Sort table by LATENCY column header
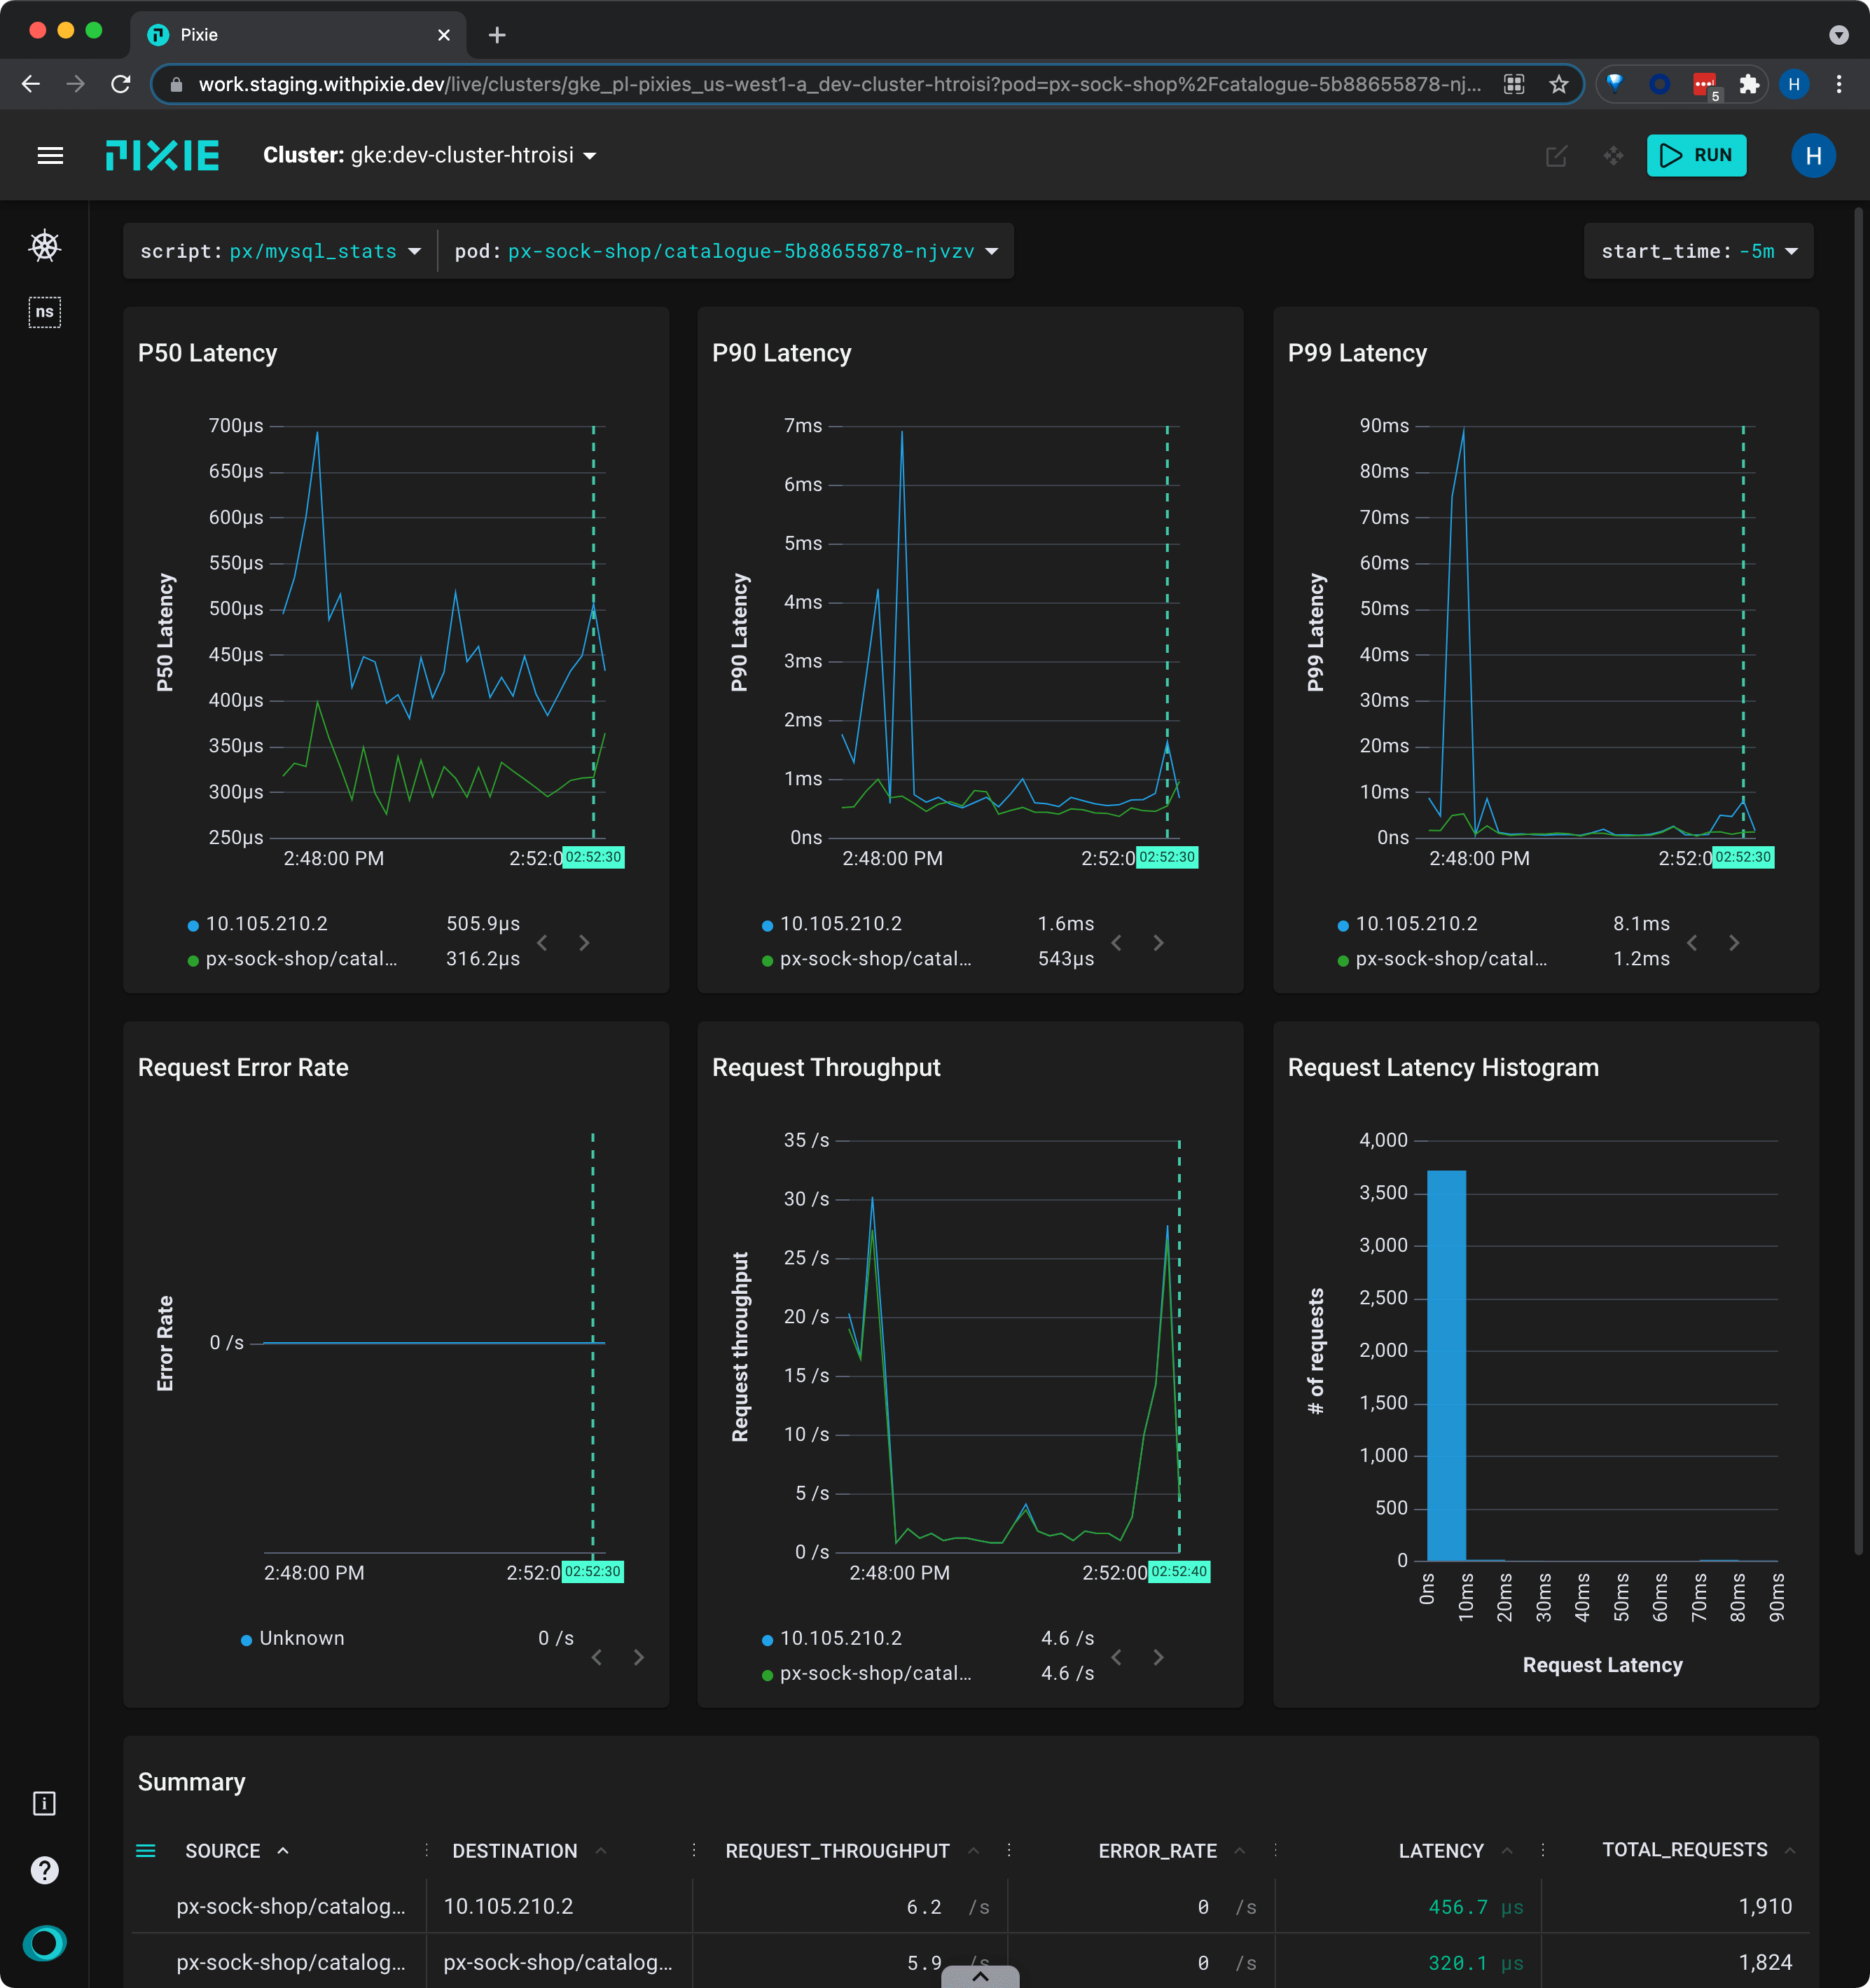This screenshot has width=1870, height=1988. tap(1440, 1851)
